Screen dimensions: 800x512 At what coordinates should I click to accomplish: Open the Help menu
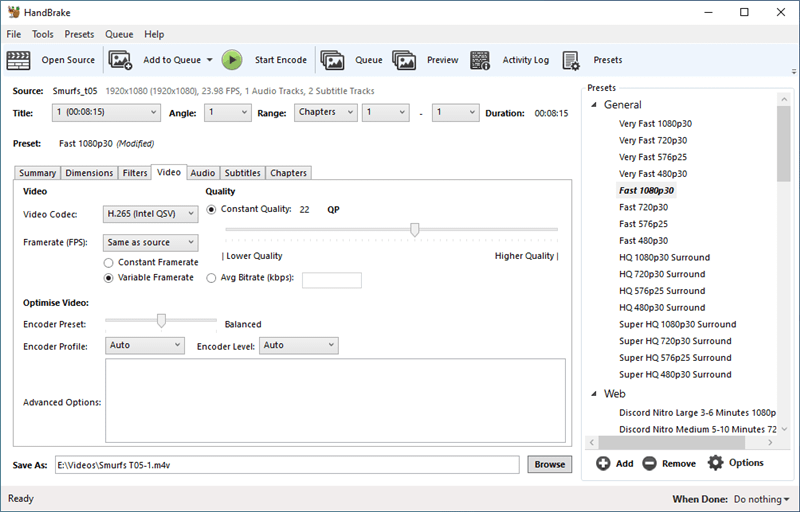(154, 34)
